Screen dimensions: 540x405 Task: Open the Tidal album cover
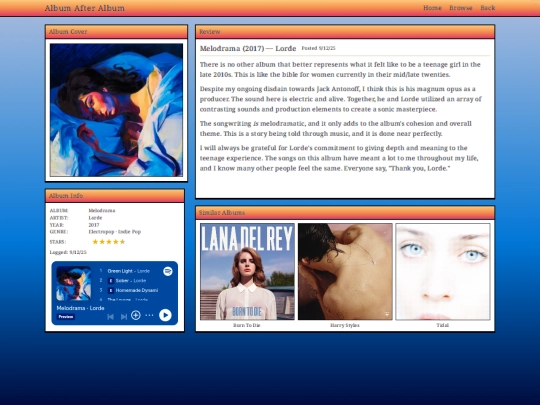pyautogui.click(x=443, y=272)
